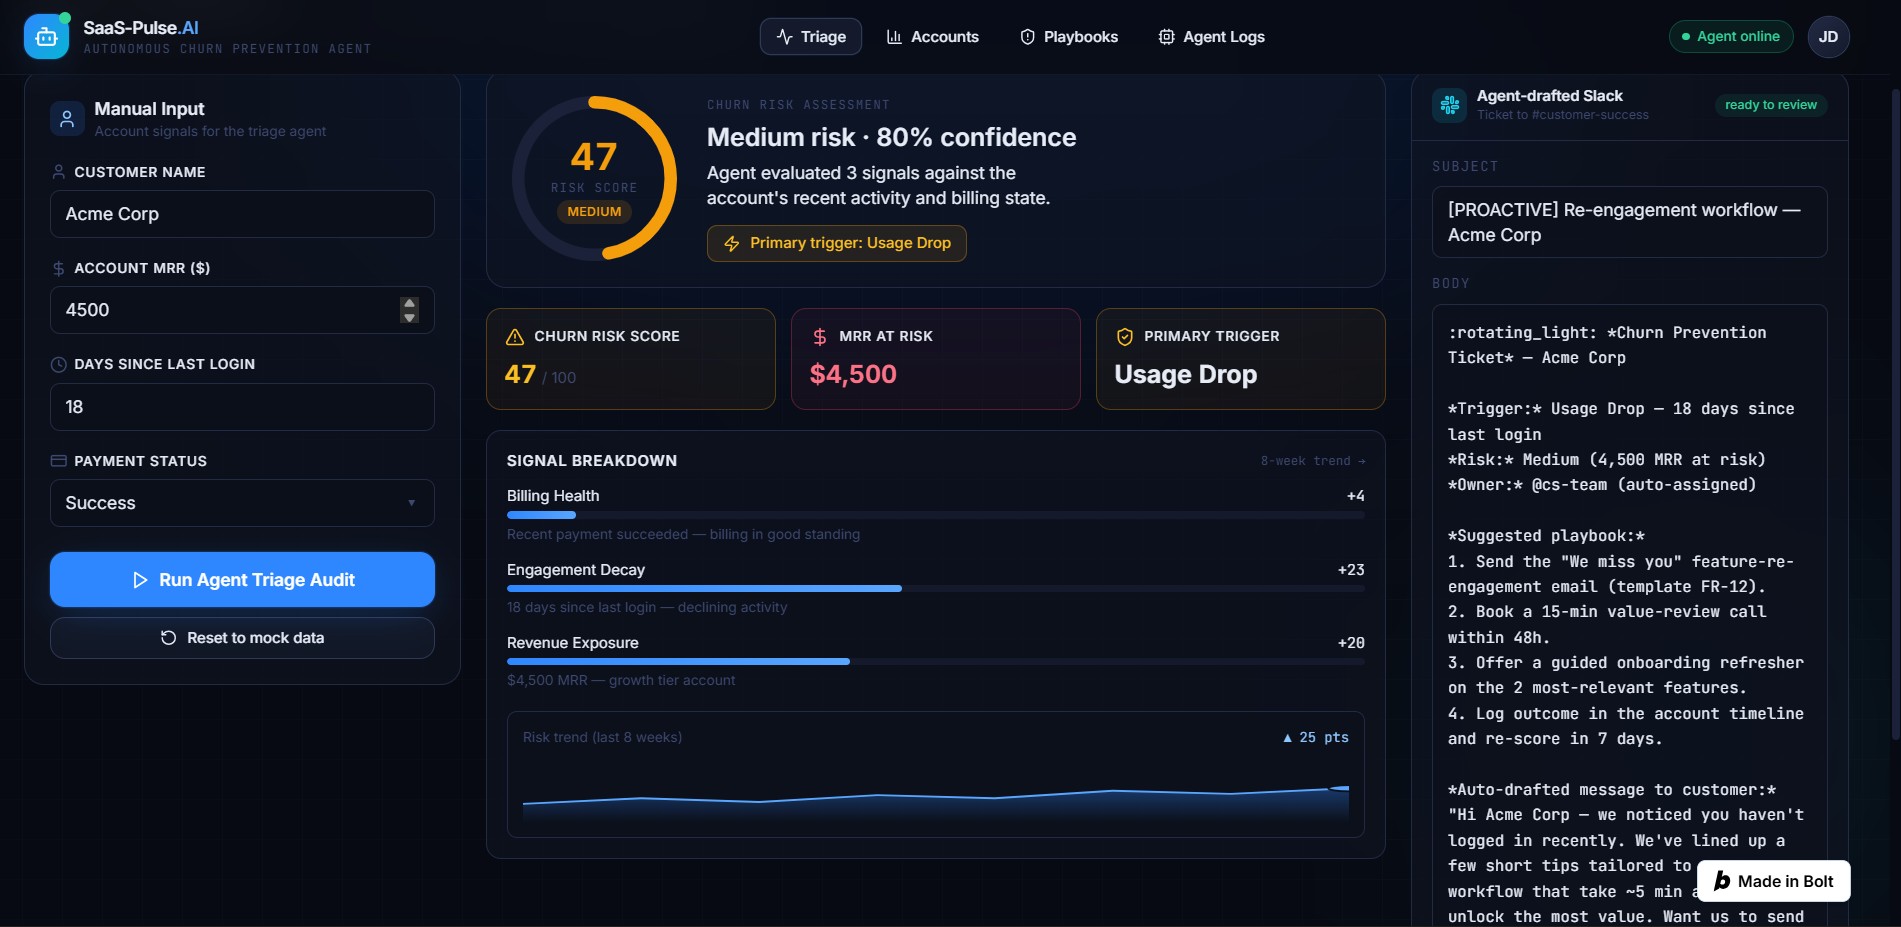Go to the Agent Logs tab
The height and width of the screenshot is (927, 1901).
tap(1211, 37)
